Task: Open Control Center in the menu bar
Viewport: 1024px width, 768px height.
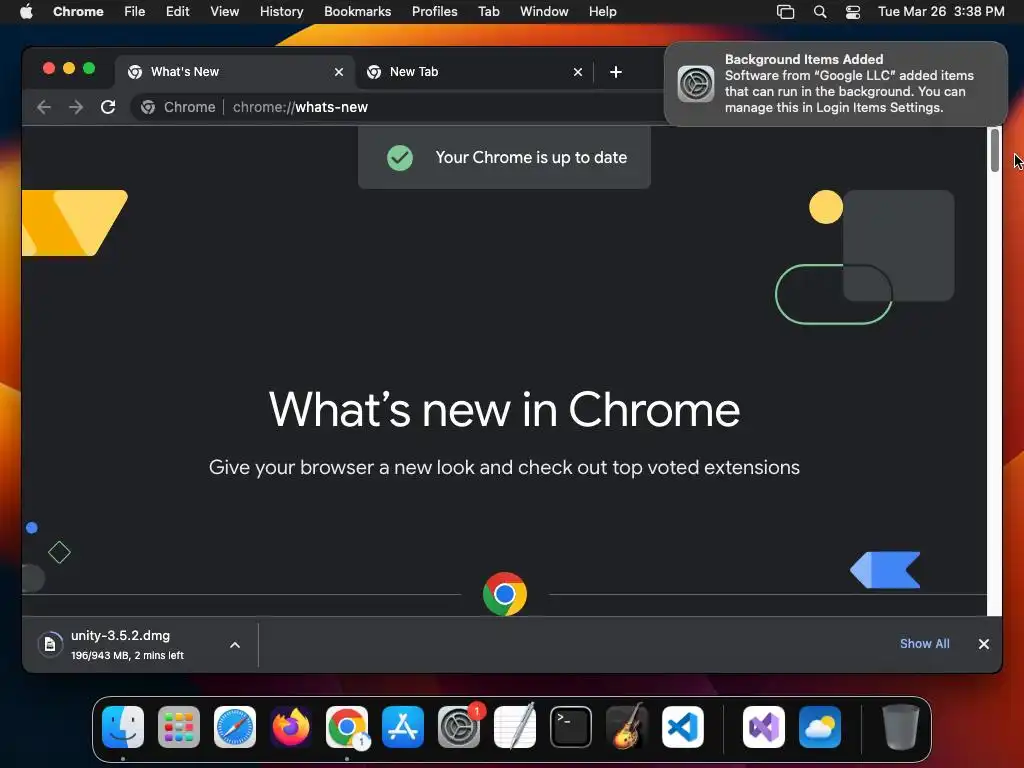Action: click(853, 12)
